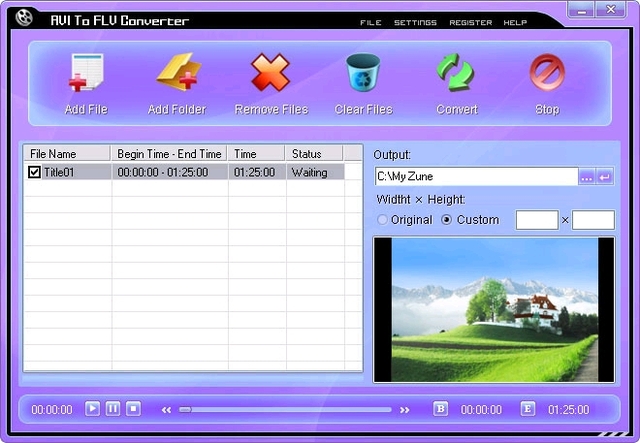Click in the Output path field
Viewport: 640px width, 443px height.
tap(476, 176)
